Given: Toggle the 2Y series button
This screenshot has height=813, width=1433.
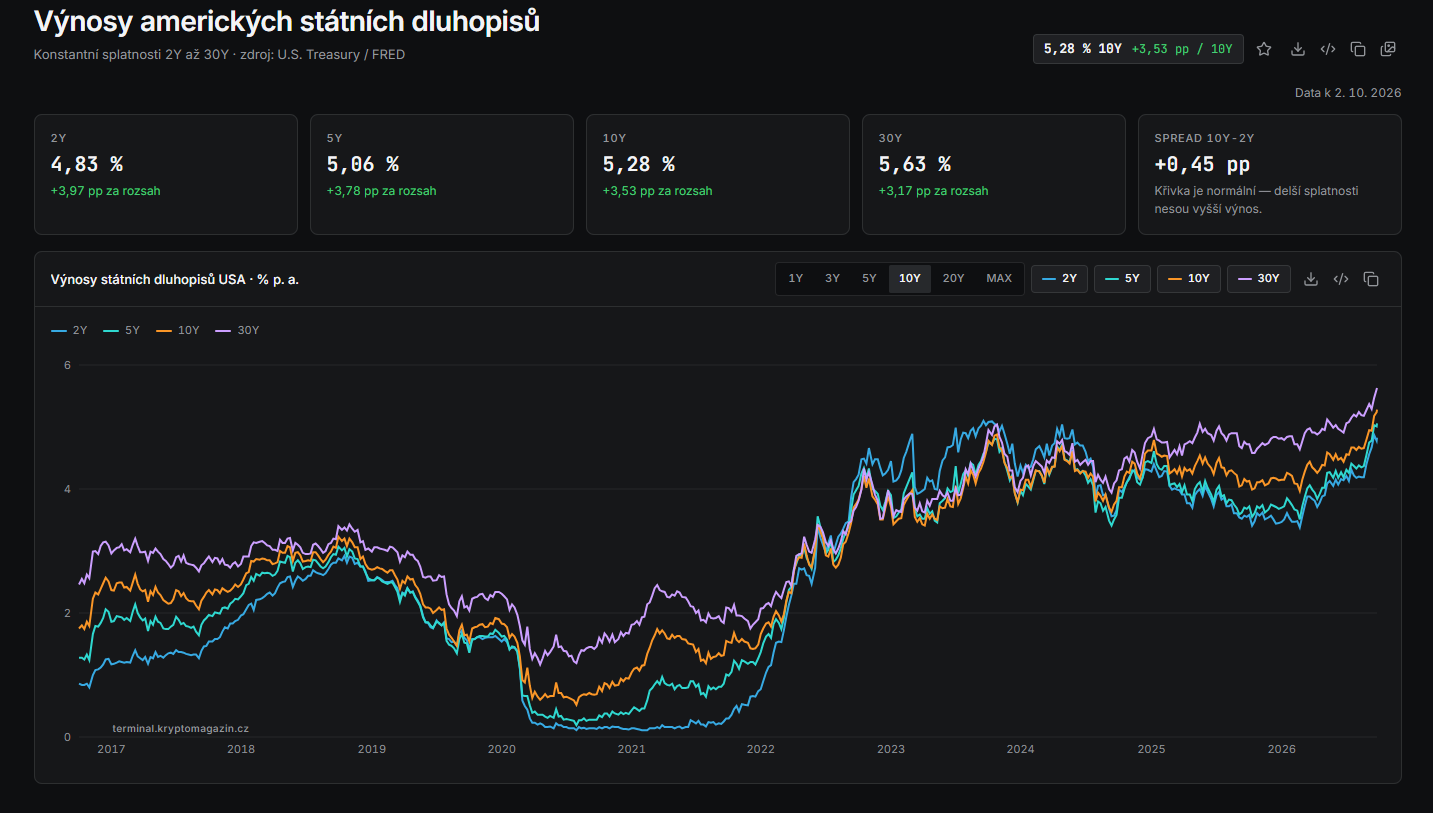Looking at the screenshot, I should point(1059,279).
